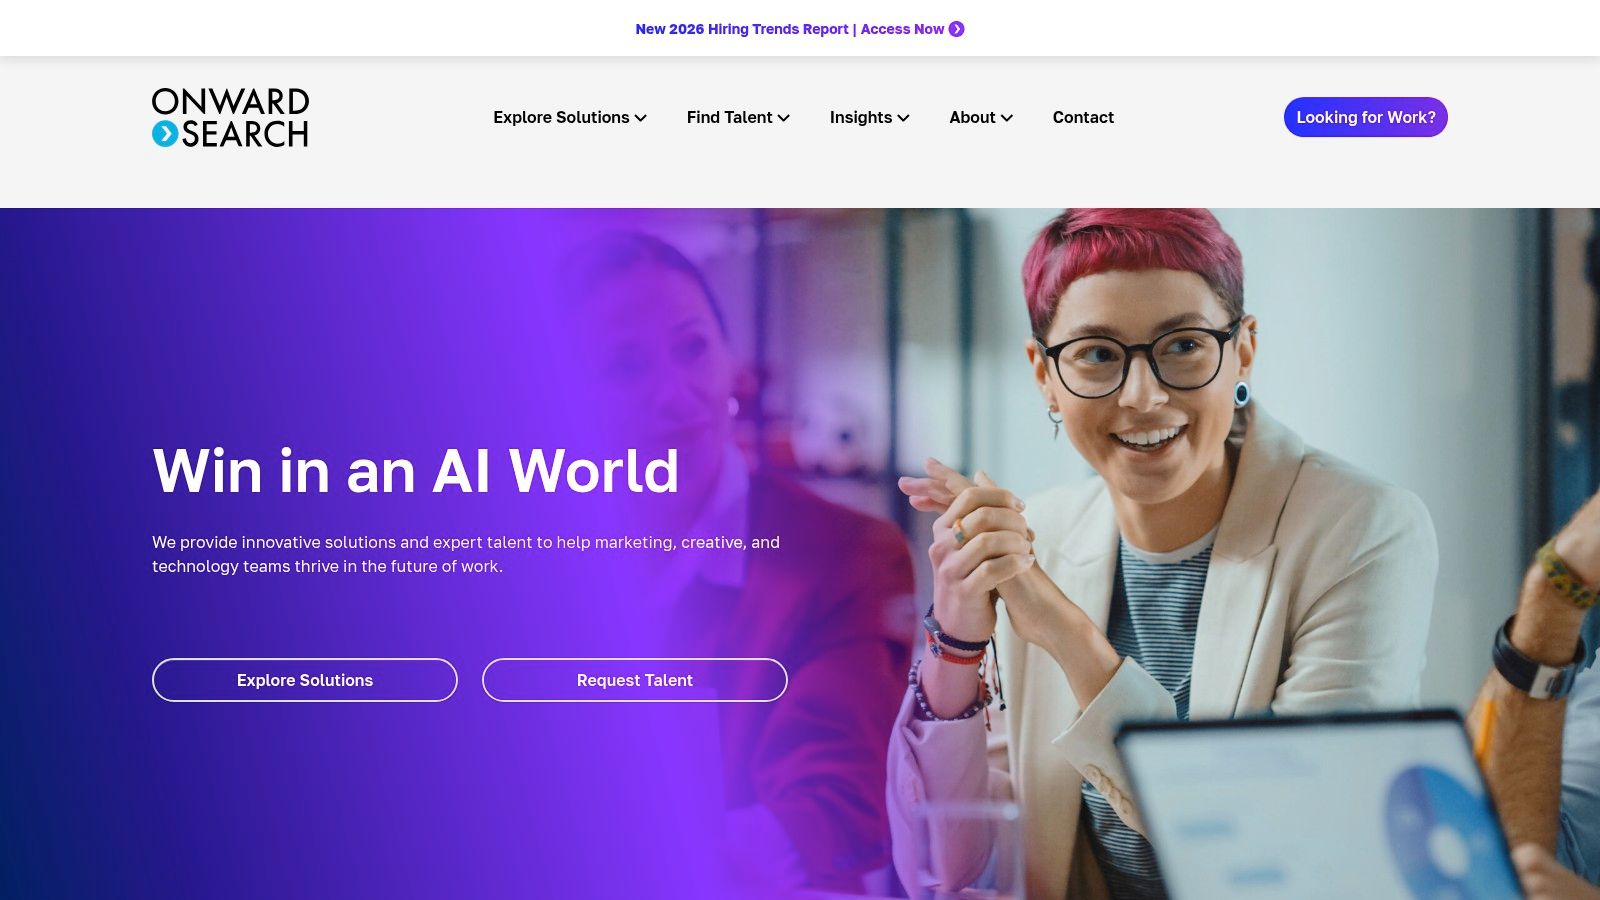Open the Find Talent nav menu
Screen dimensions: 1600x900
pyautogui.click(x=738, y=117)
